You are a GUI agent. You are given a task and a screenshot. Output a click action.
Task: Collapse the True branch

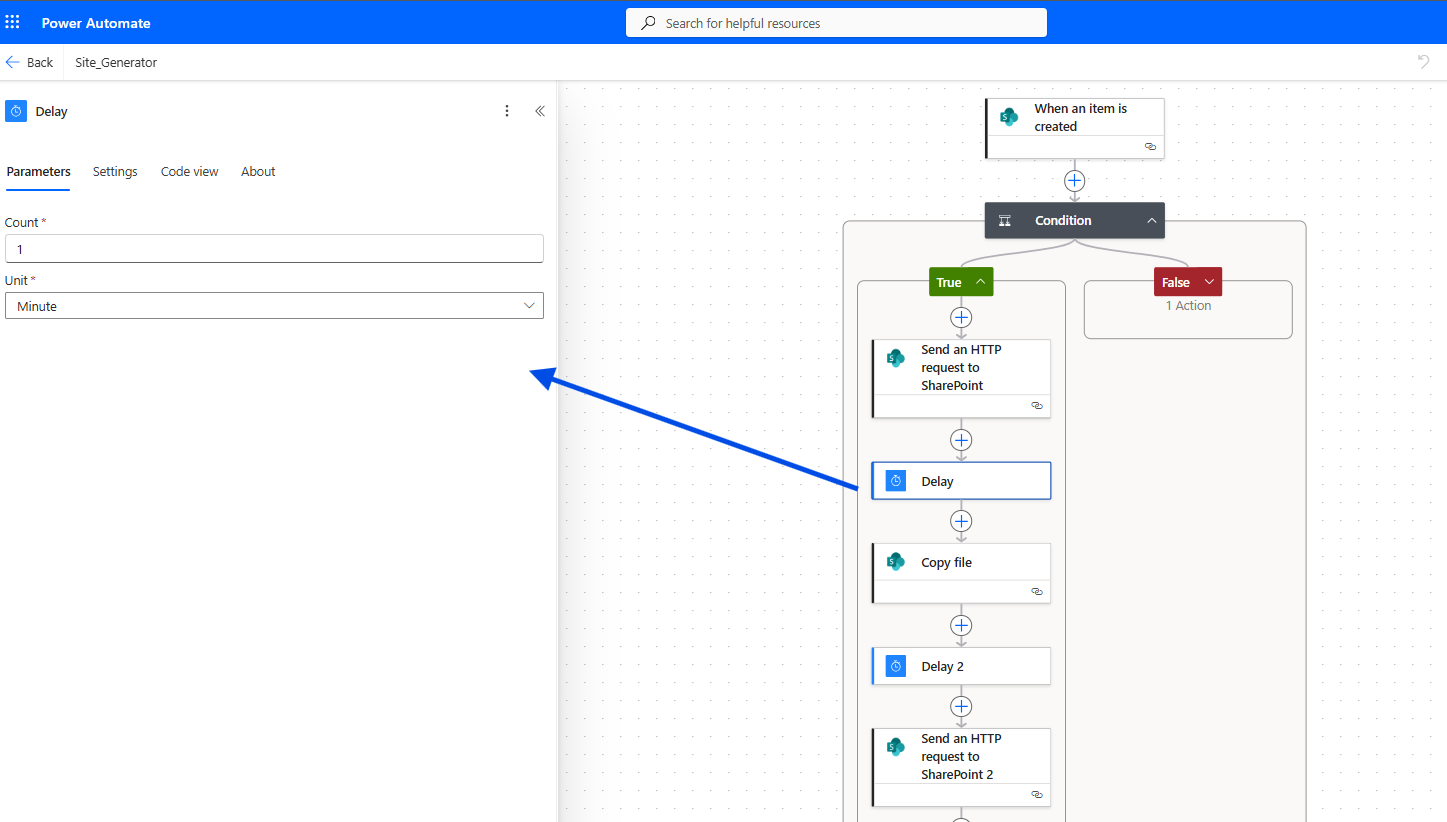(980, 282)
